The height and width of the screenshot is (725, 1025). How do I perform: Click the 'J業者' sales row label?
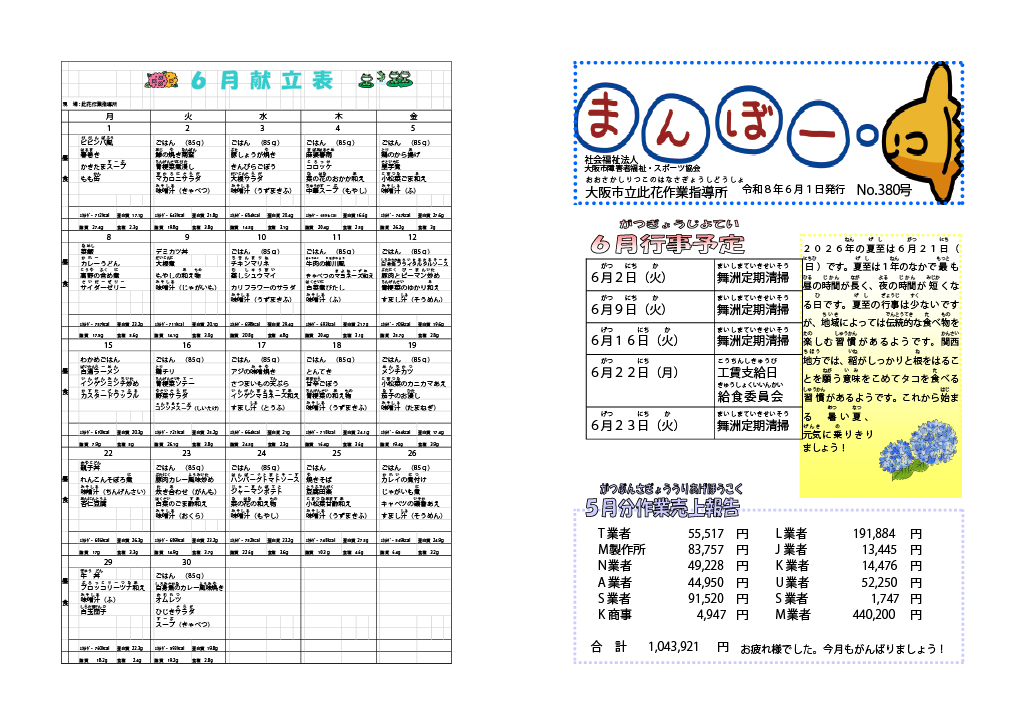click(791, 550)
